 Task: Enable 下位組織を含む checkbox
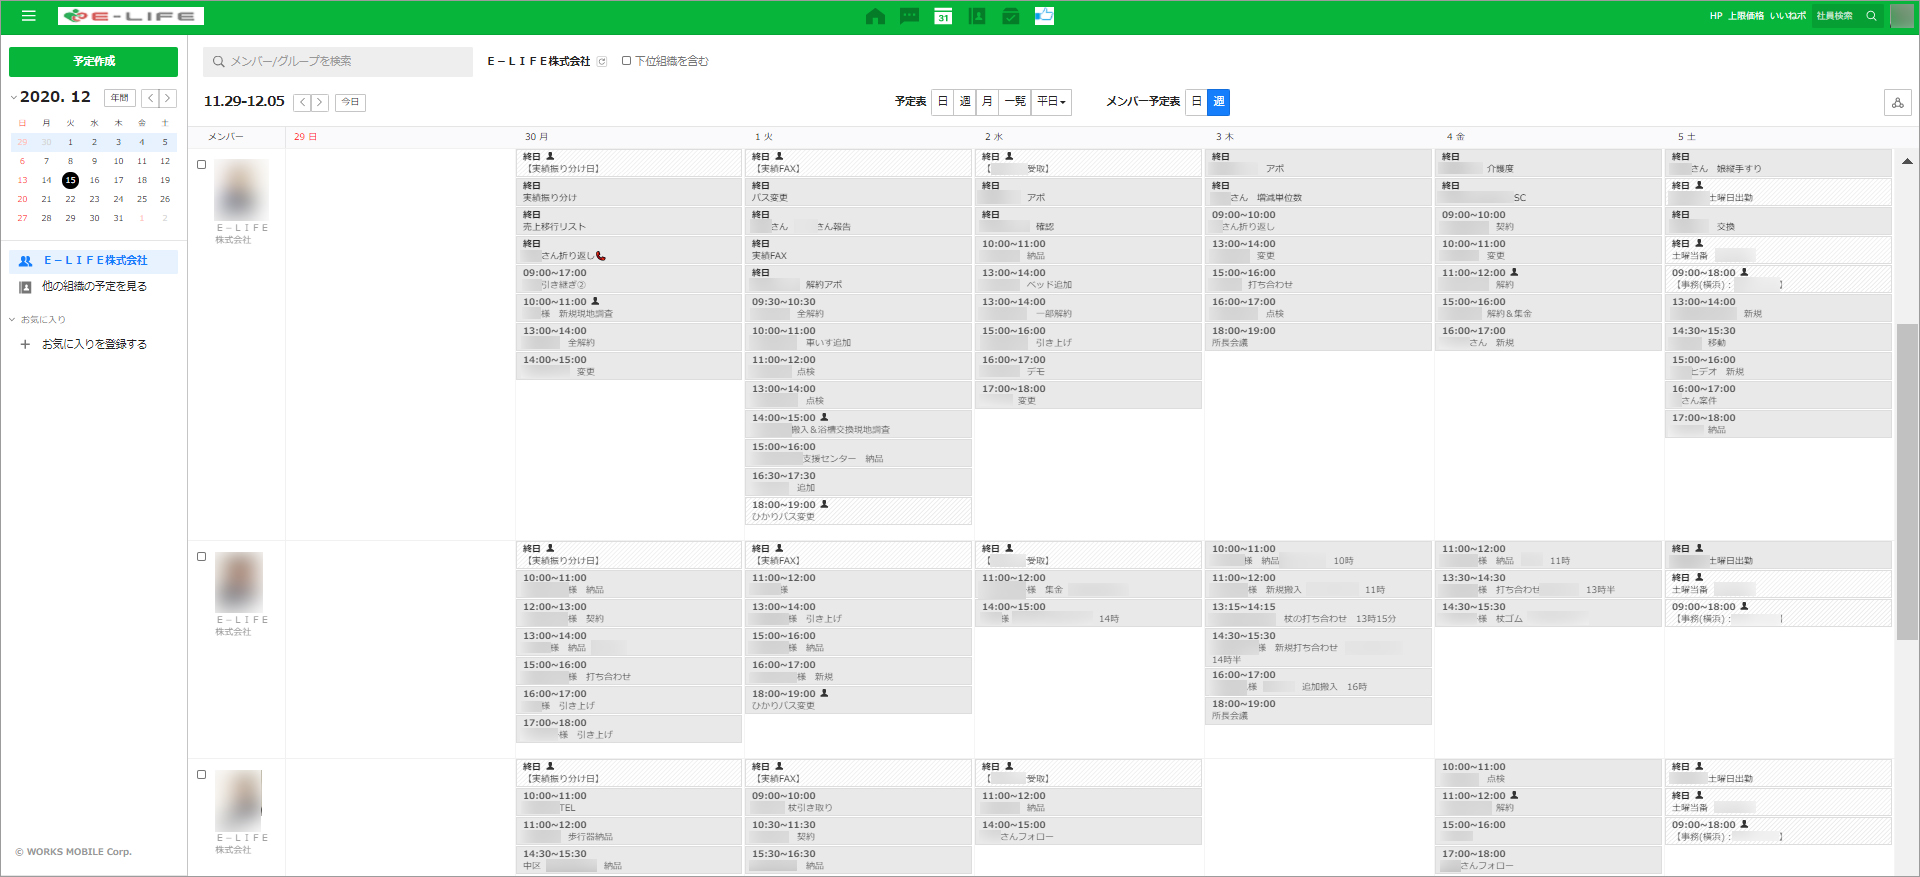pyautogui.click(x=627, y=61)
